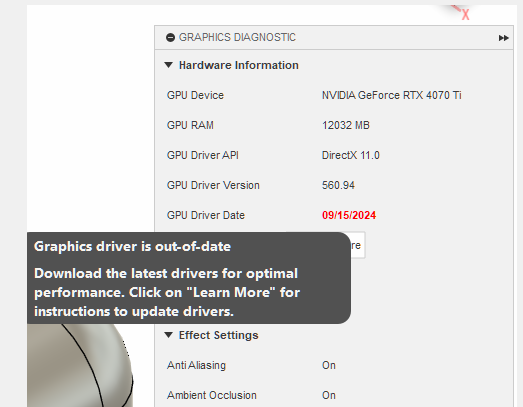The image size is (523, 407).
Task: Click the red X axis label of view cube
Action: pos(465,15)
